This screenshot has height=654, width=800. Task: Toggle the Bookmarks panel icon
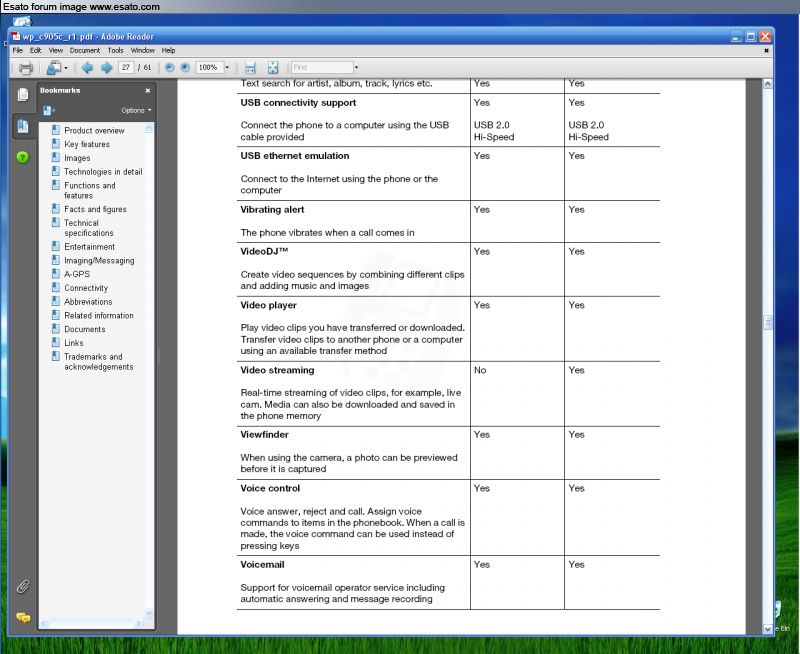[x=23, y=126]
